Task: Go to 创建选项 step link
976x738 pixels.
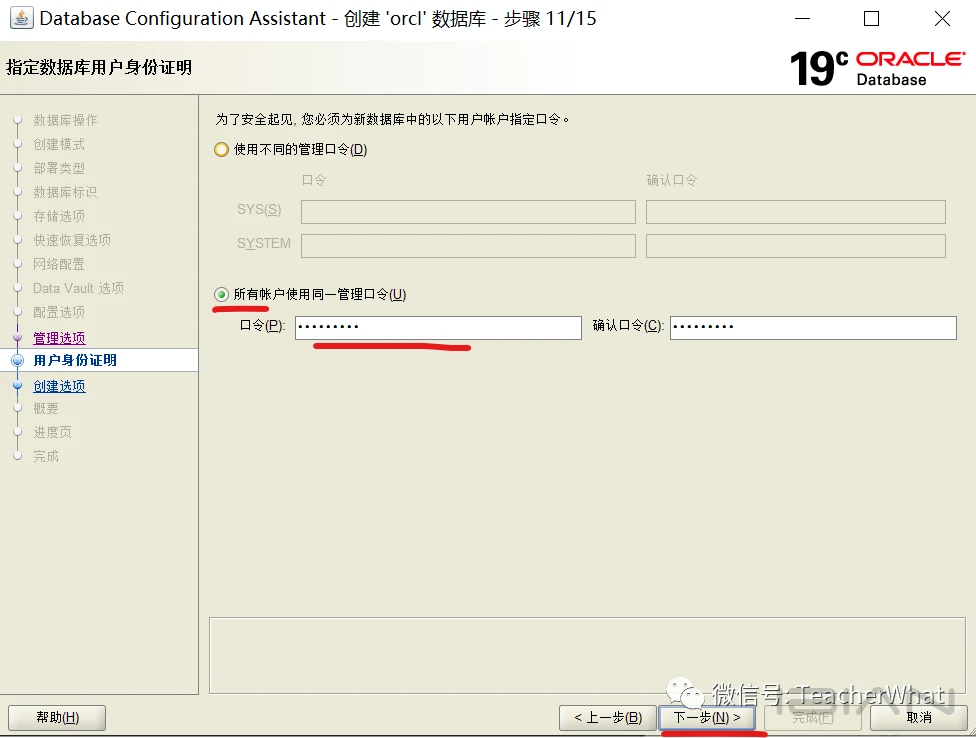Action: point(59,386)
